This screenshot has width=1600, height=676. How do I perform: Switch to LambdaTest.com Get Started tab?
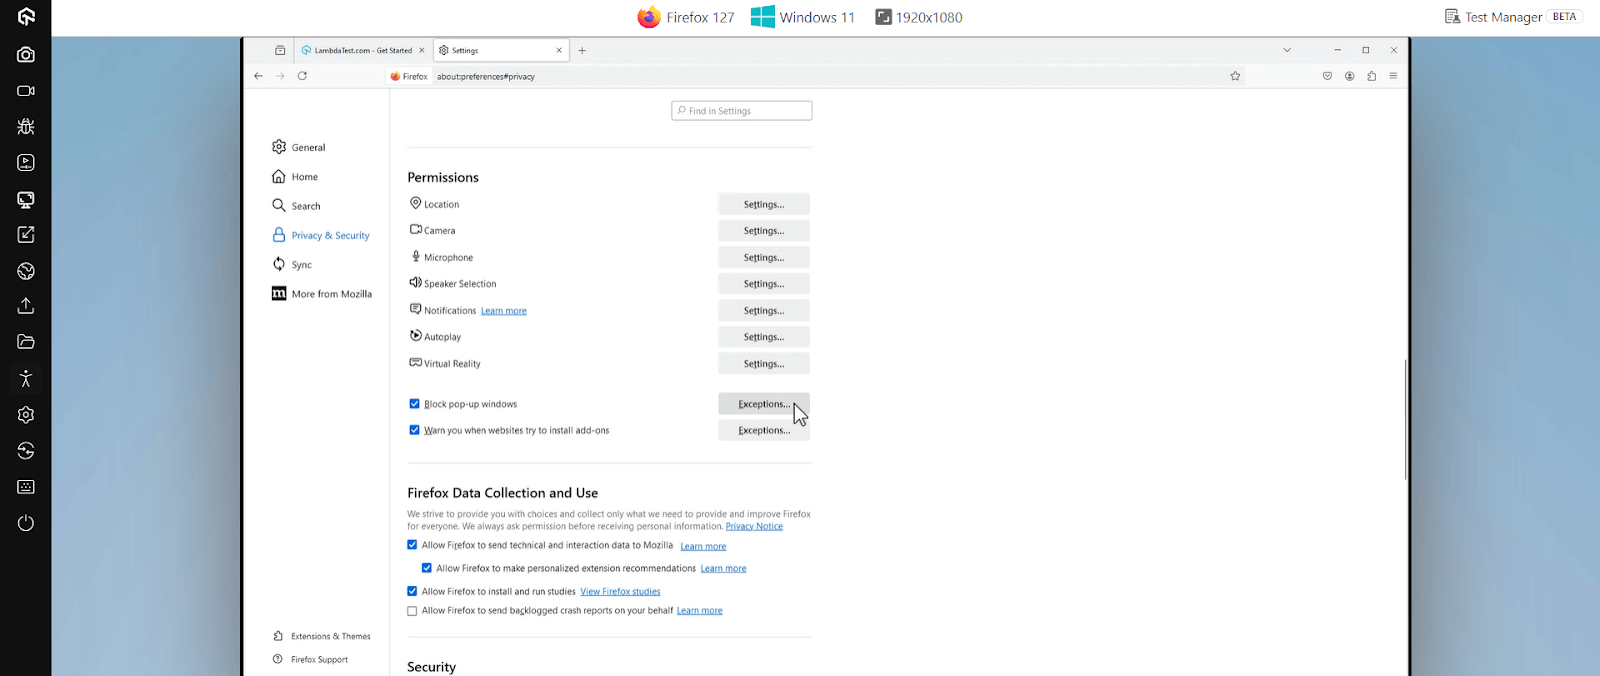364,50
